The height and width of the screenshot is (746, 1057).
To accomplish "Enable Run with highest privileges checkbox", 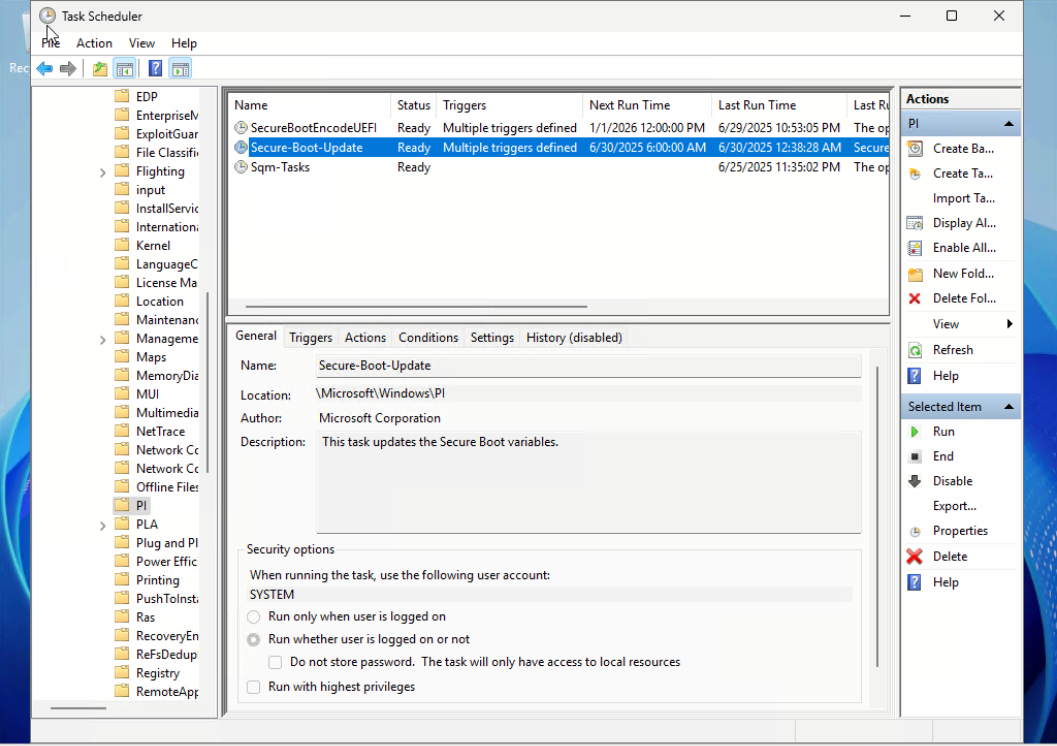I will [254, 687].
